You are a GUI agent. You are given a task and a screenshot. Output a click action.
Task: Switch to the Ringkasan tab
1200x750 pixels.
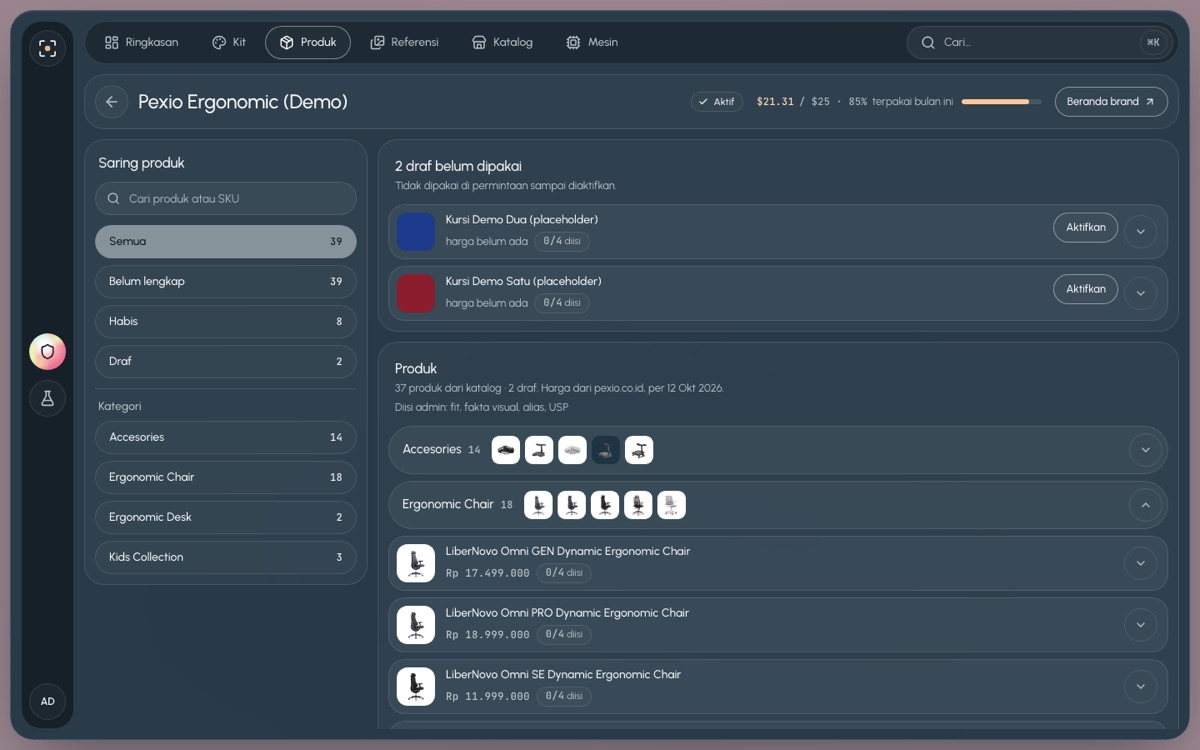(141, 42)
